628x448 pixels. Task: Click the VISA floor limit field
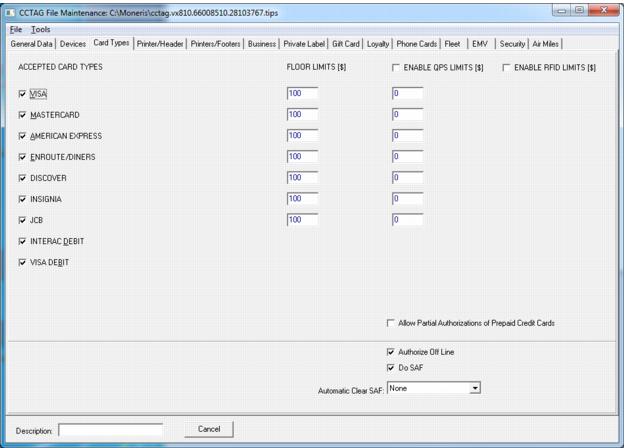[x=302, y=93]
